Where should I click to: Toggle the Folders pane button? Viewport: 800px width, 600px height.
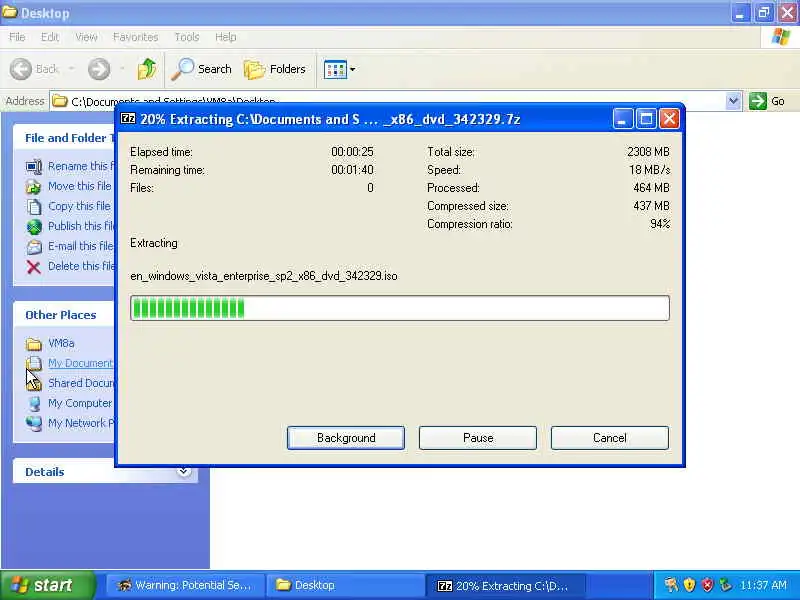(x=275, y=69)
